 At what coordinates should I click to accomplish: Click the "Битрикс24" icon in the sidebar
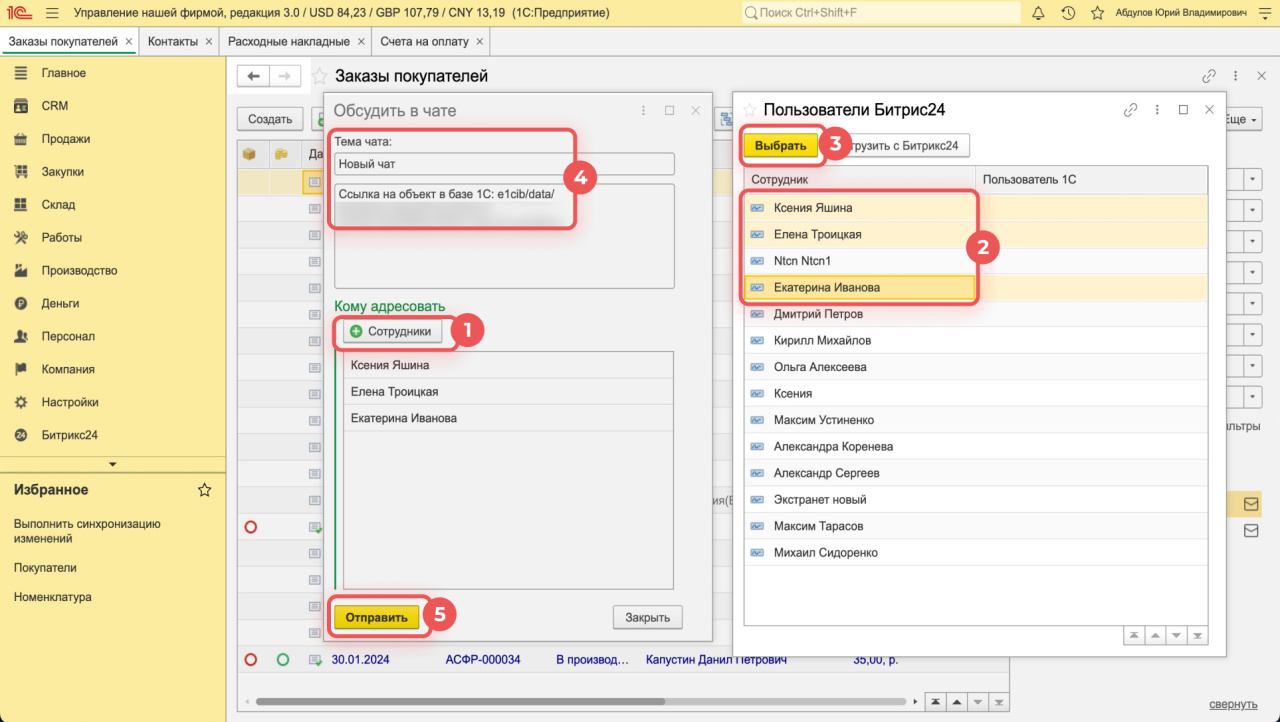pos(21,435)
